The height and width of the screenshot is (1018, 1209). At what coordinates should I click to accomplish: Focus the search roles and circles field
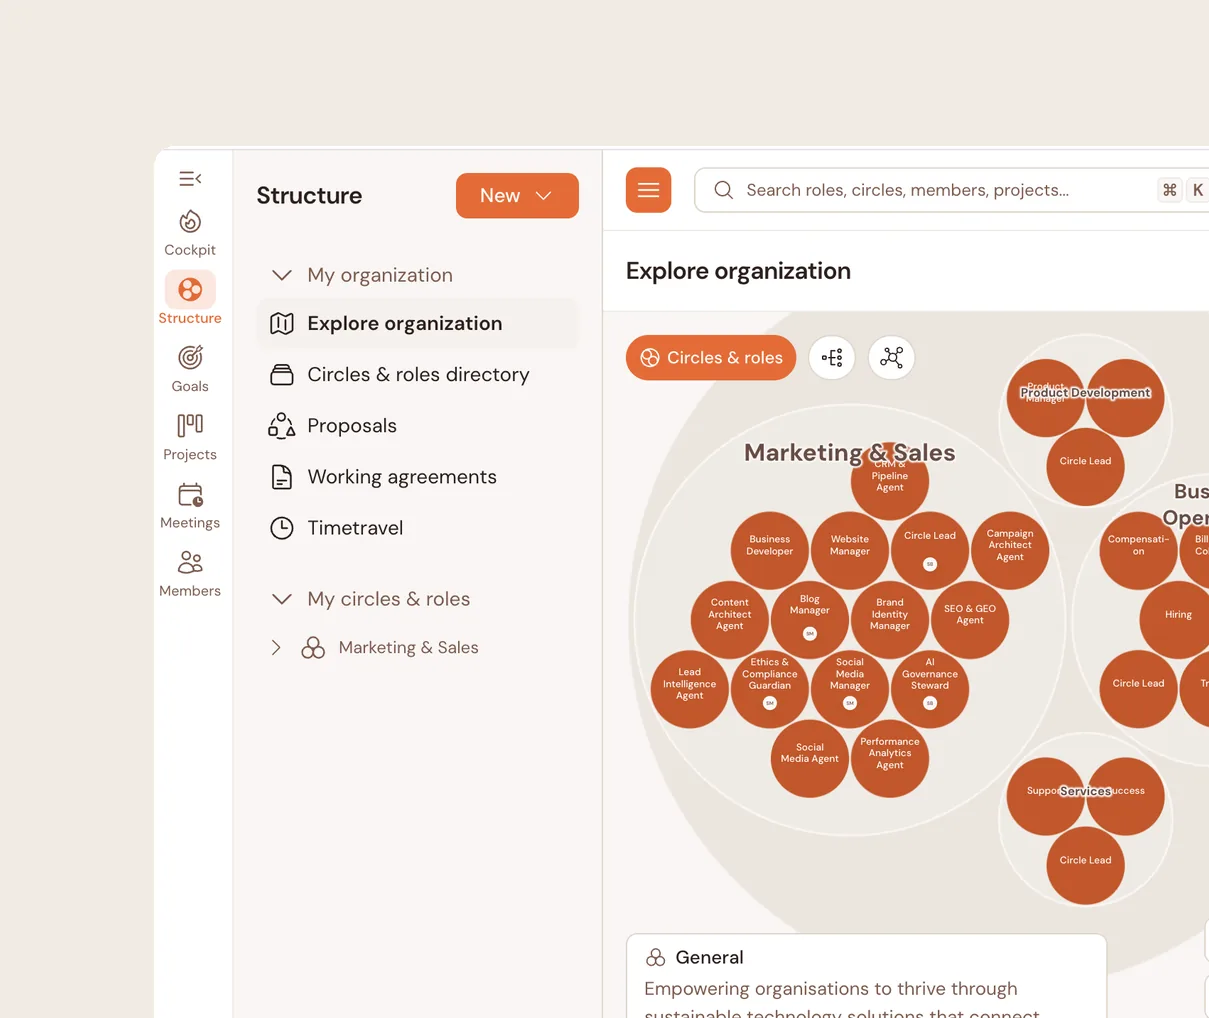(950, 190)
